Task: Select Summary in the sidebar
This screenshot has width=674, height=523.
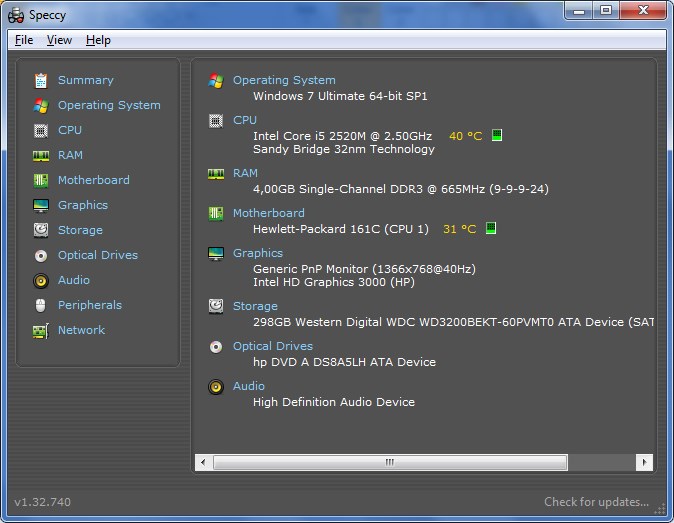Action: (x=86, y=80)
